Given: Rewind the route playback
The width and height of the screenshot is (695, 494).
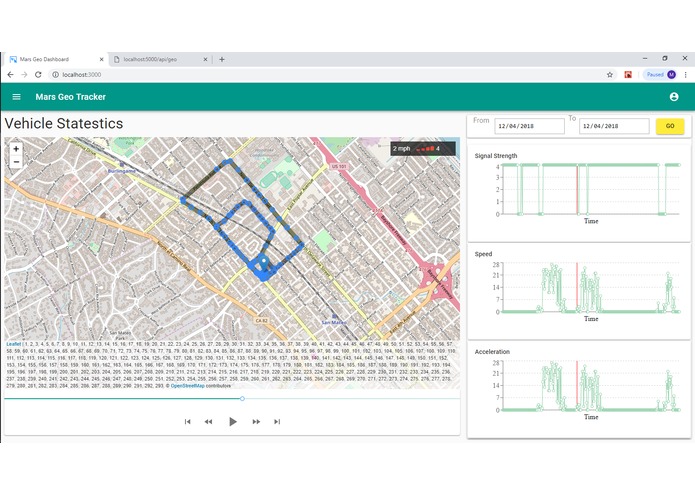Looking at the screenshot, I should coord(208,421).
